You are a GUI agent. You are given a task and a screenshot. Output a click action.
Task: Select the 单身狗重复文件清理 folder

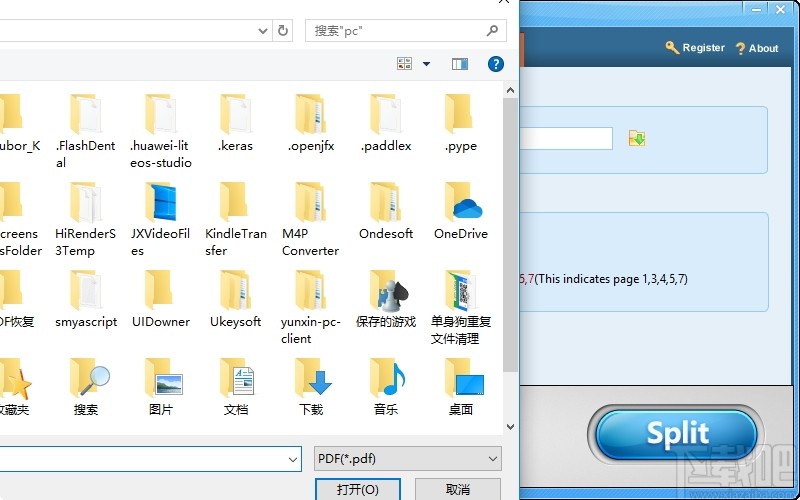coord(461,307)
